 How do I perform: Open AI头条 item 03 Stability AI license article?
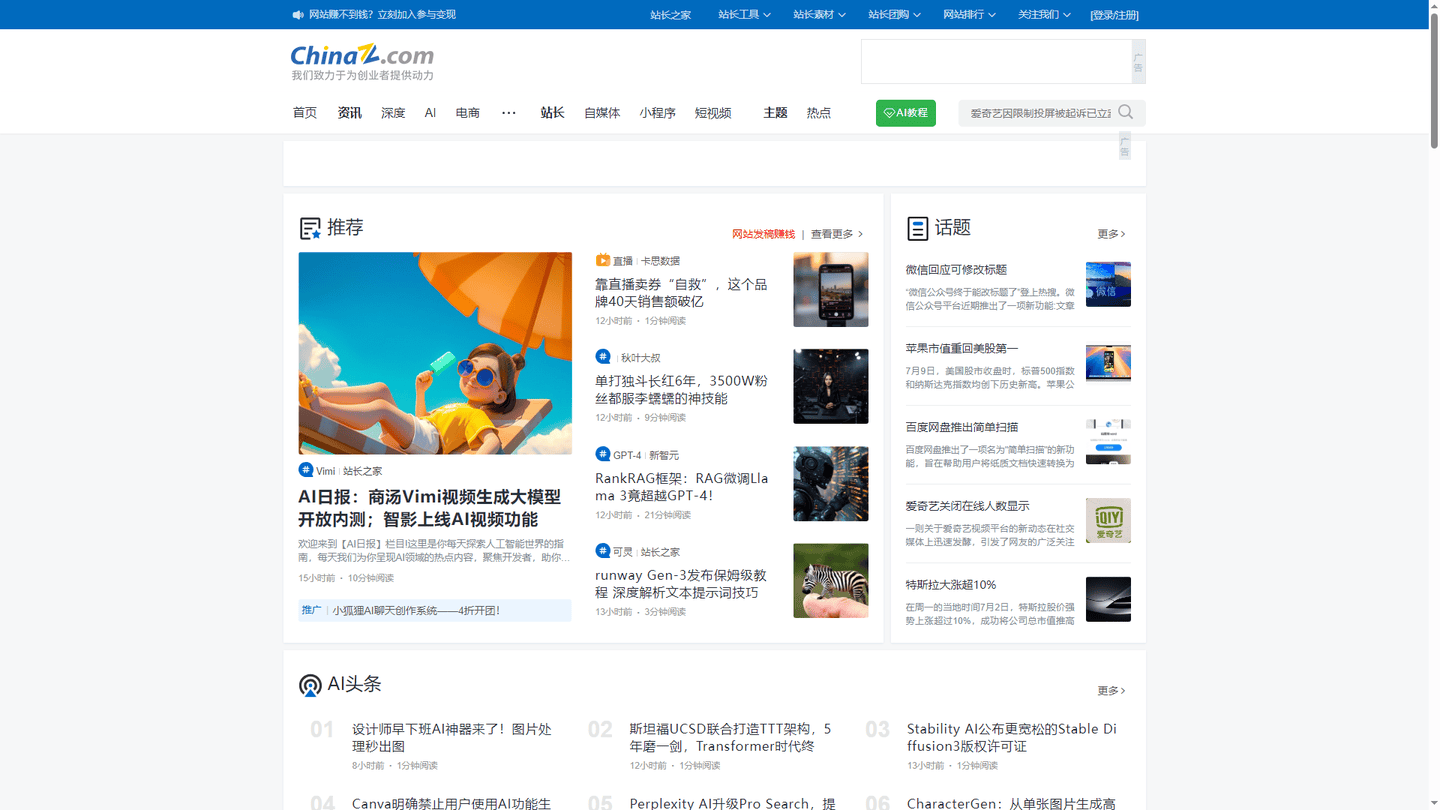click(x=1012, y=738)
